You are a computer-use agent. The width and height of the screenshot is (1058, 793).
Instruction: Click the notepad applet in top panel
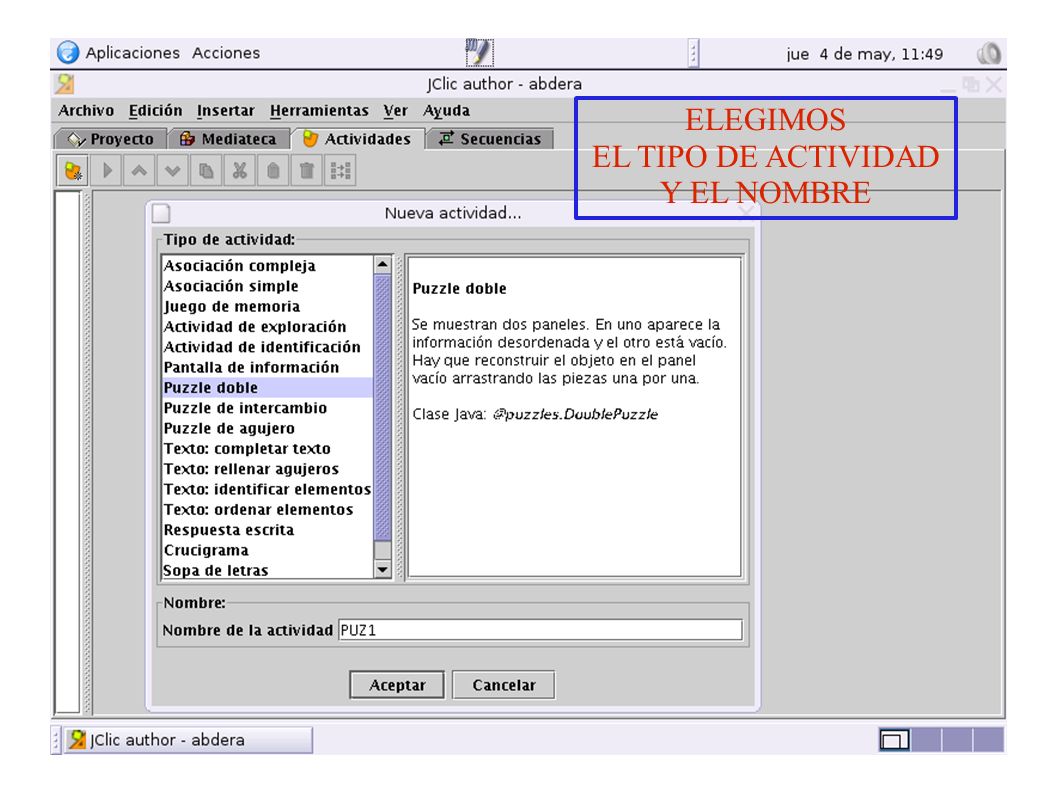tap(479, 53)
